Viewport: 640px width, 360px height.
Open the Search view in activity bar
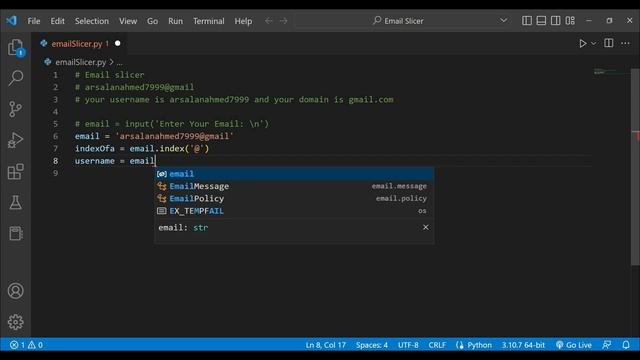16,78
